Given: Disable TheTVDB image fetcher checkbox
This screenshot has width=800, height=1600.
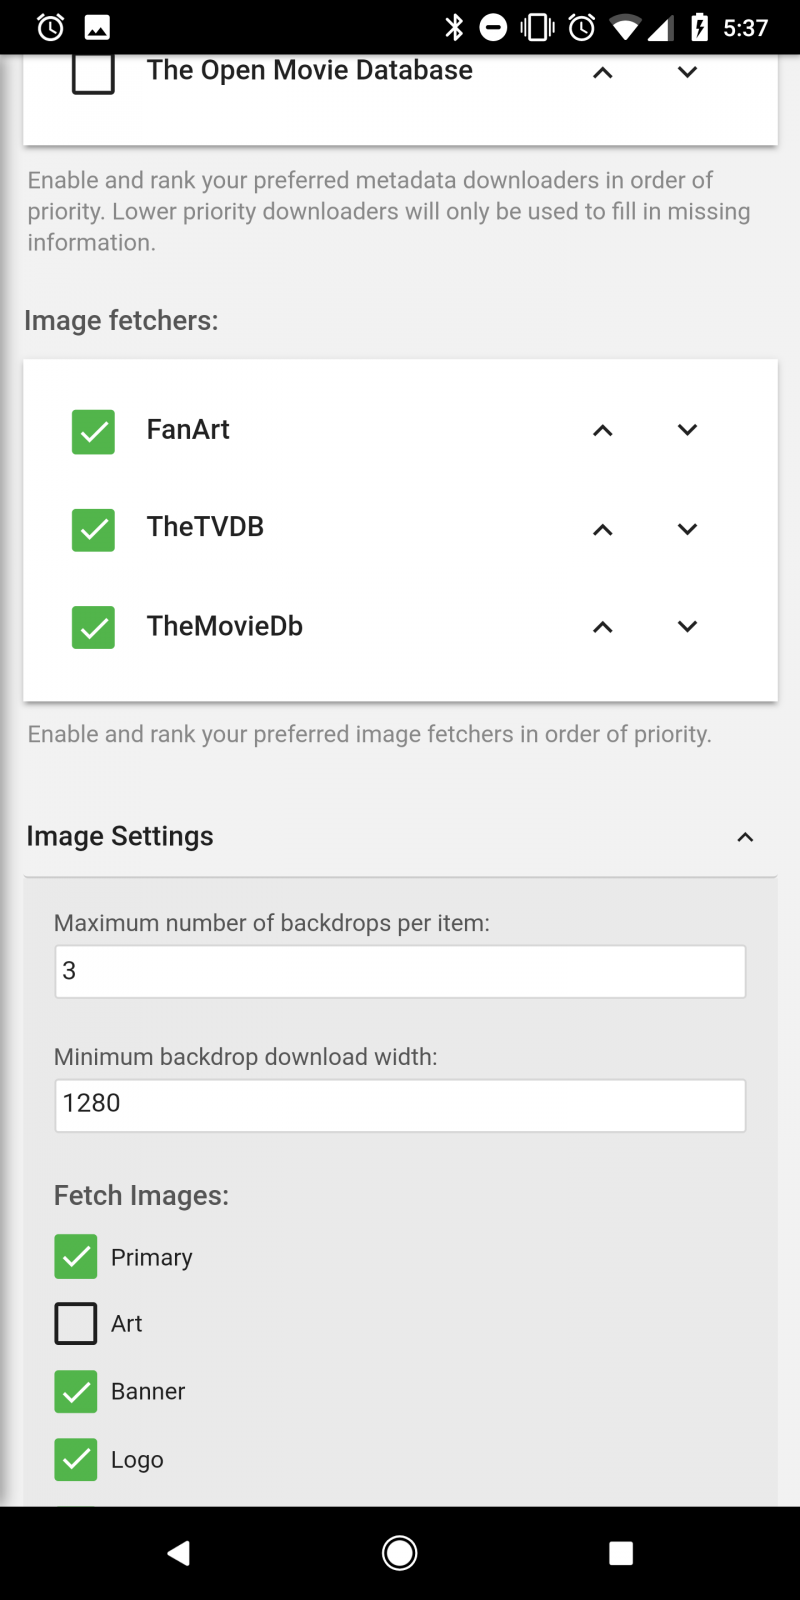Looking at the screenshot, I should pos(93,530).
